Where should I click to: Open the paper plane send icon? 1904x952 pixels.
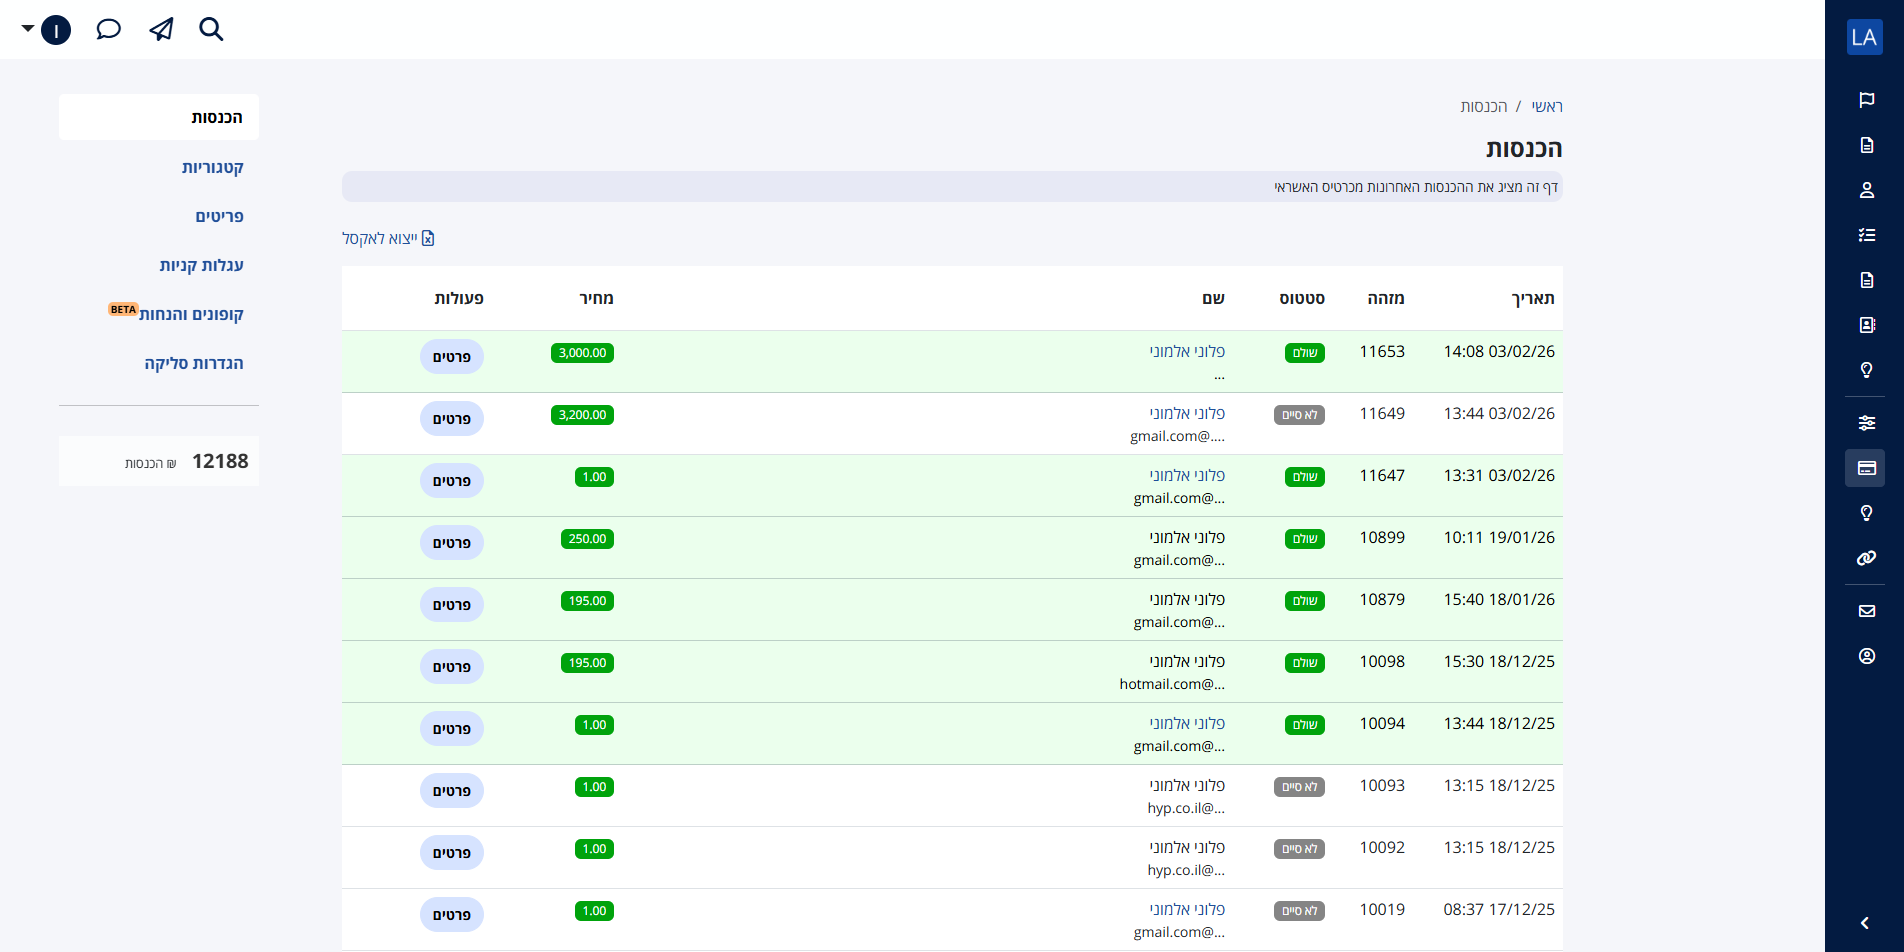[161, 30]
